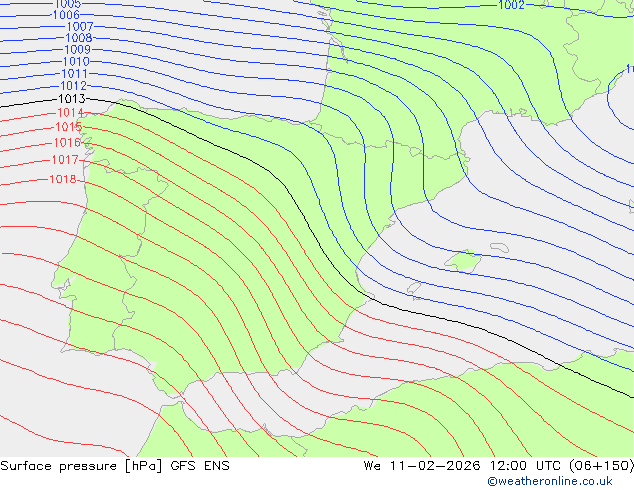Click the 1013 isobar label

72,99
